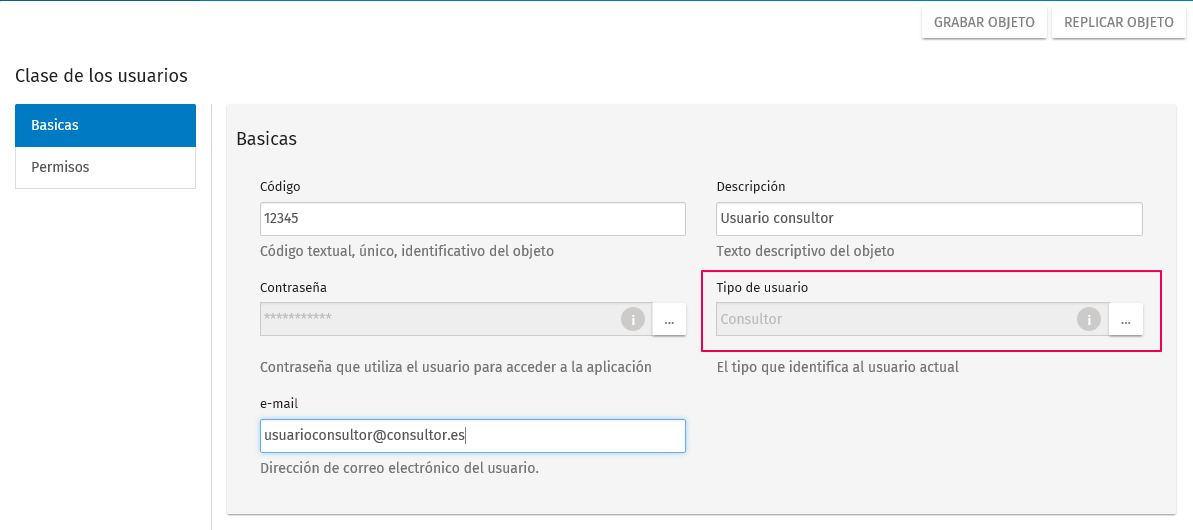Click the 'Descripción' field label
1193x530 pixels.
pyautogui.click(x=751, y=186)
